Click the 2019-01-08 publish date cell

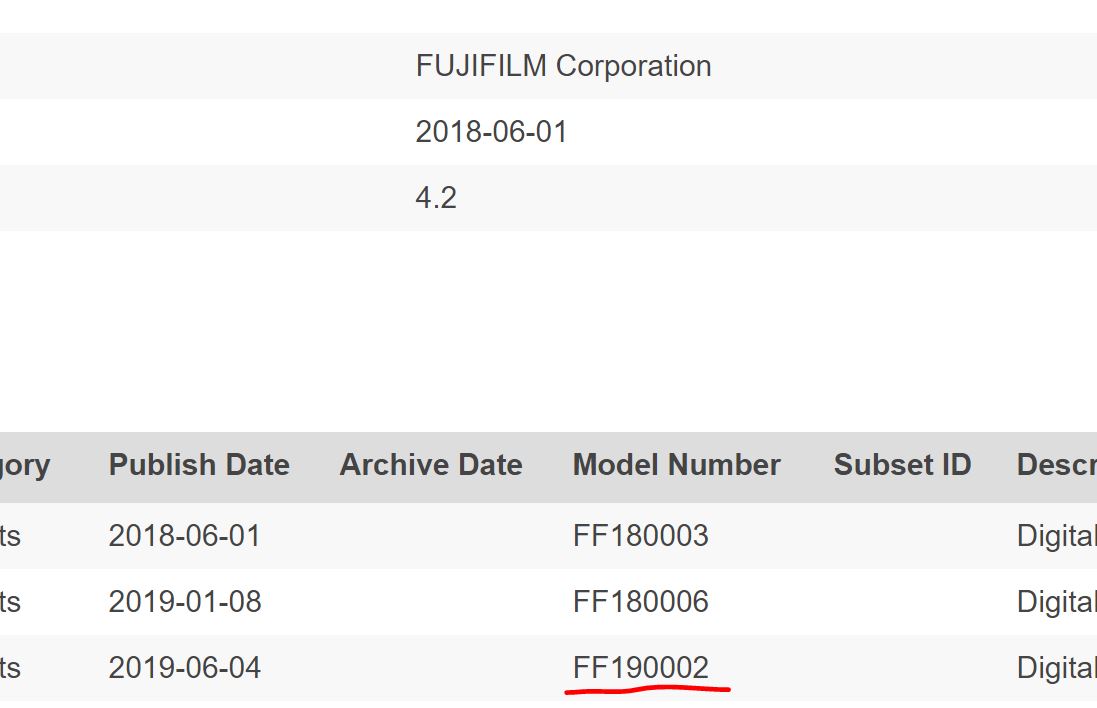pyautogui.click(x=184, y=602)
